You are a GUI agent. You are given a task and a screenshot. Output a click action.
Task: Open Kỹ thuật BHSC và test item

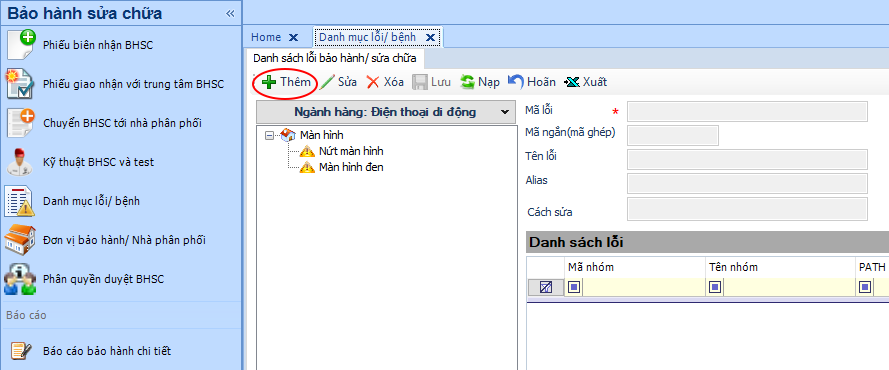coord(99,162)
